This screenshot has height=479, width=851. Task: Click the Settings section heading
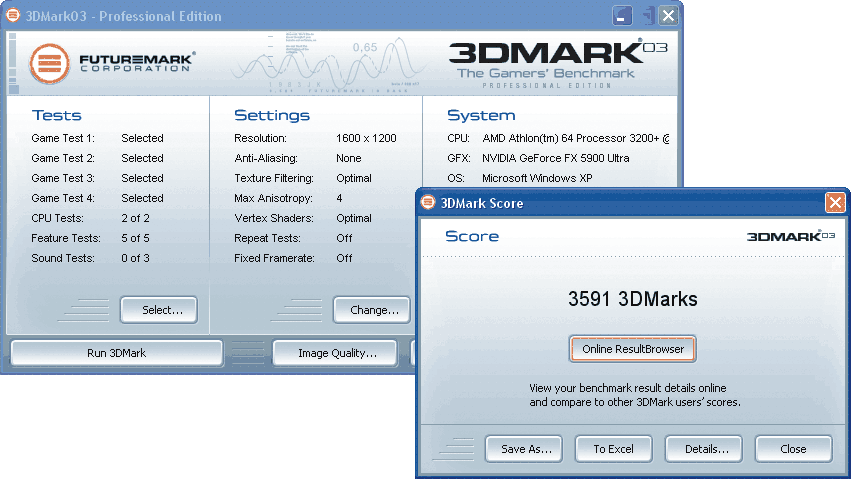[272, 115]
